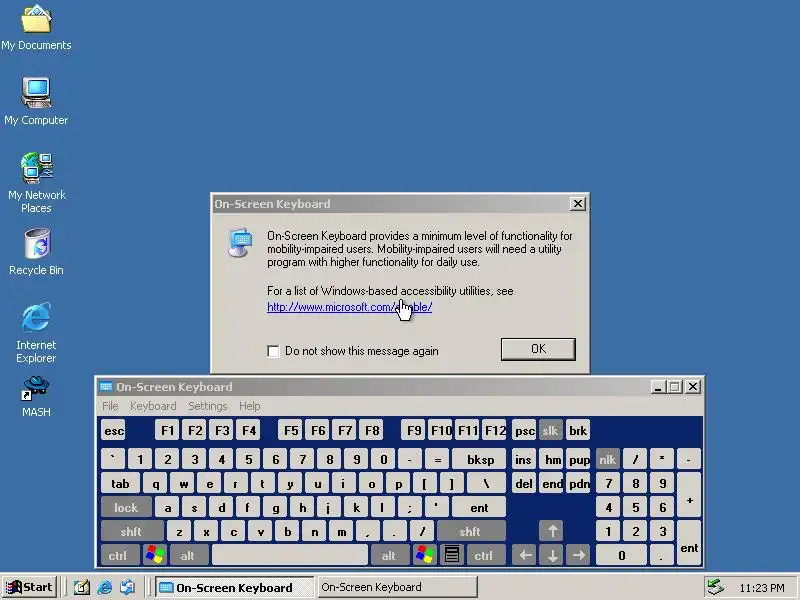Toggle the caps lock key
This screenshot has height=600, width=800.
(x=126, y=508)
